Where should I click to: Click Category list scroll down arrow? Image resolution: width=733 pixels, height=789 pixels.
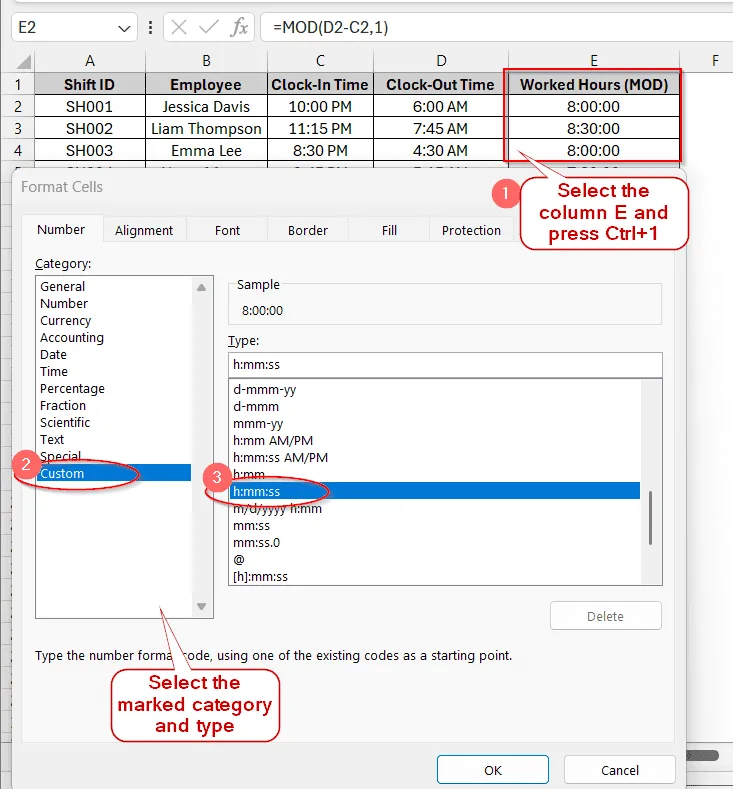pyautogui.click(x=202, y=606)
